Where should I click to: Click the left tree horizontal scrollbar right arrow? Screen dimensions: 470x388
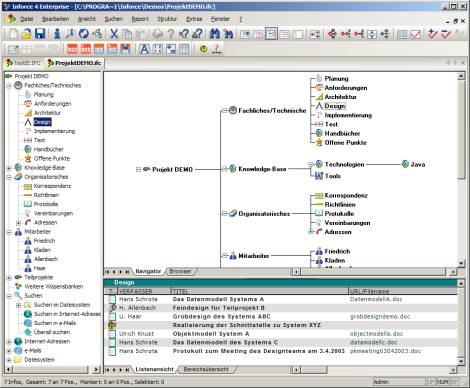click(x=96, y=369)
